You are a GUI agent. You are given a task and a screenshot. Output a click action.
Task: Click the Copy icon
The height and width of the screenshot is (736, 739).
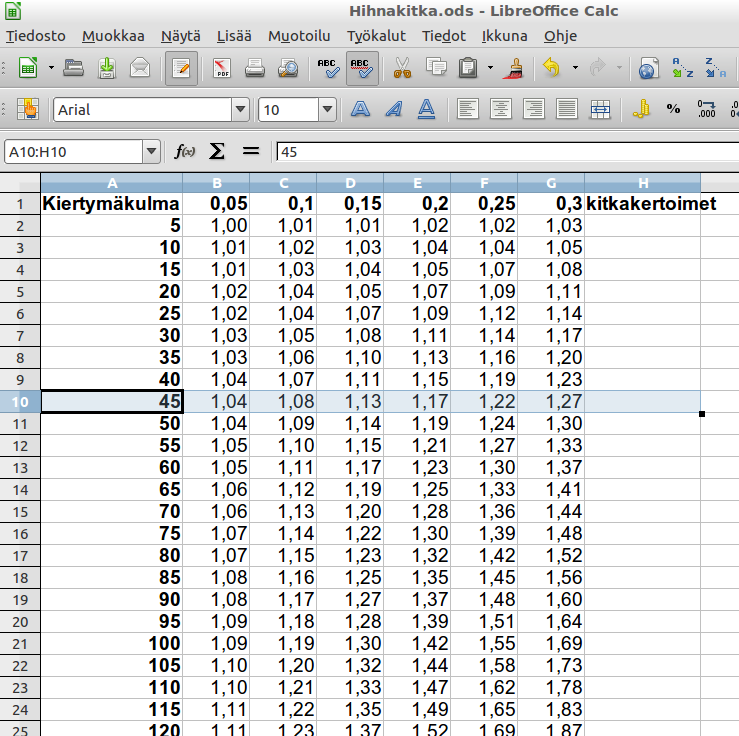(436, 67)
